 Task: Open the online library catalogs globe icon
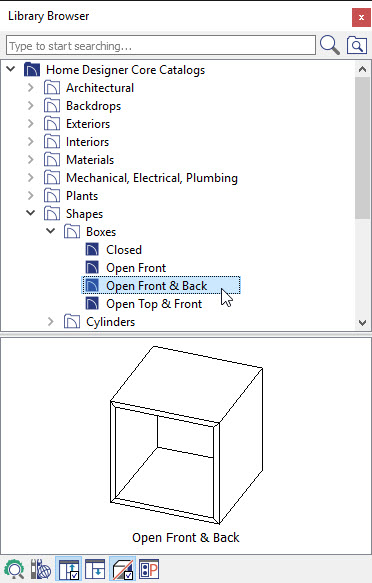tap(41, 569)
